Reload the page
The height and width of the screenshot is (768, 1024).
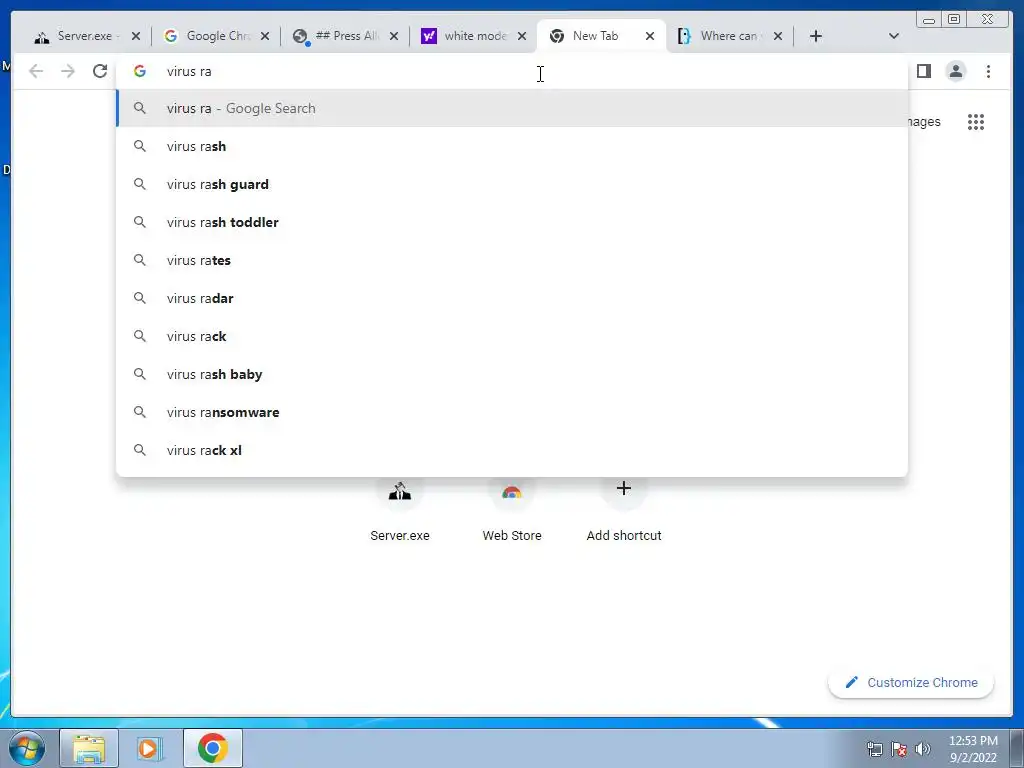coord(100,71)
